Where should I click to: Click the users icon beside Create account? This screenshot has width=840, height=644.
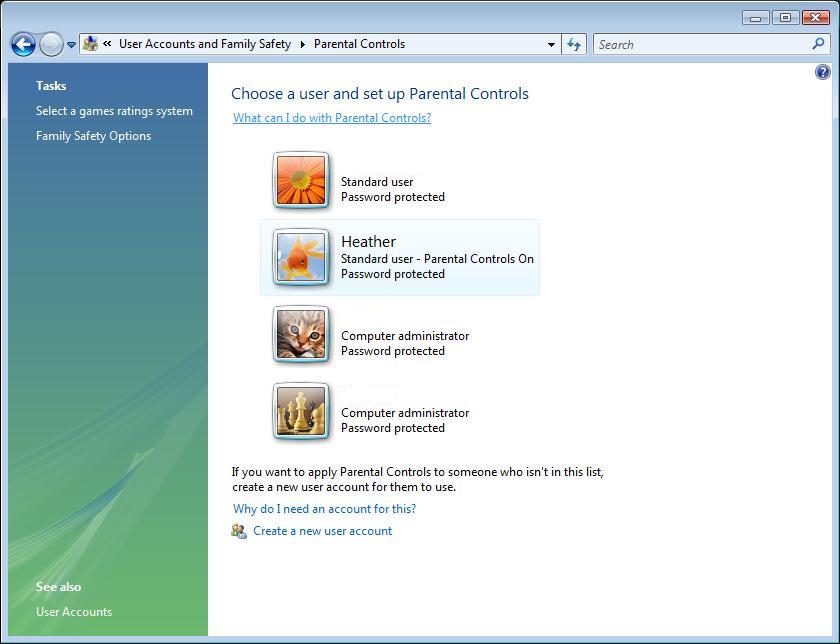pyautogui.click(x=239, y=531)
